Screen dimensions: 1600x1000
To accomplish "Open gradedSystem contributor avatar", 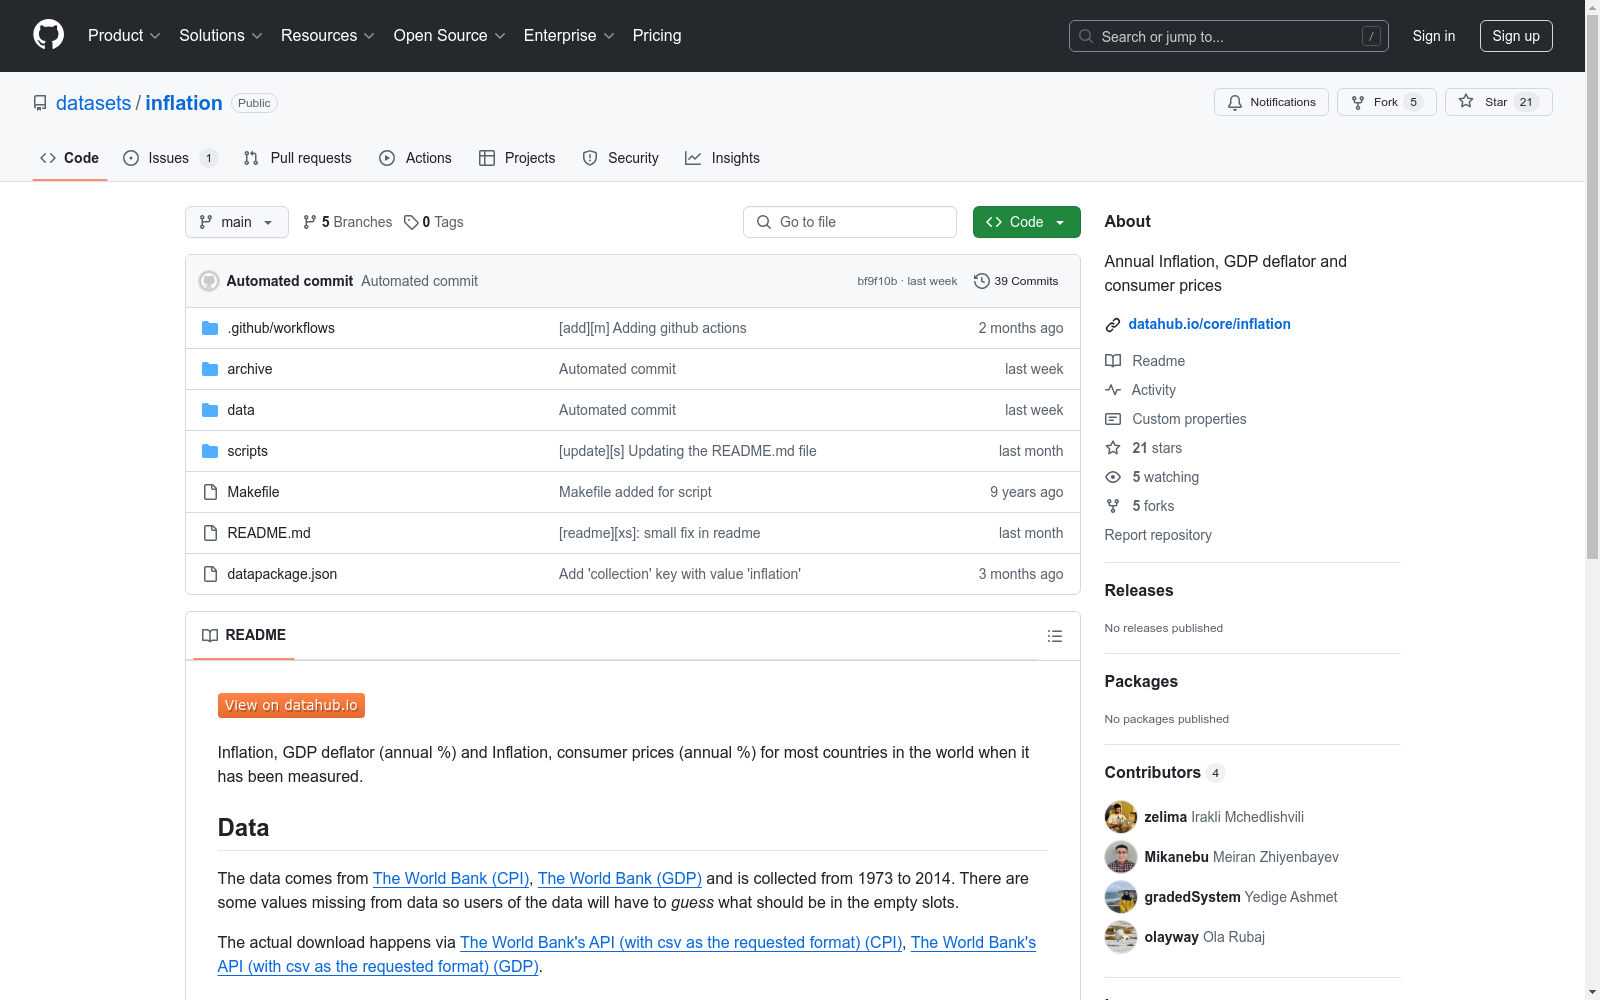I will pos(1121,897).
